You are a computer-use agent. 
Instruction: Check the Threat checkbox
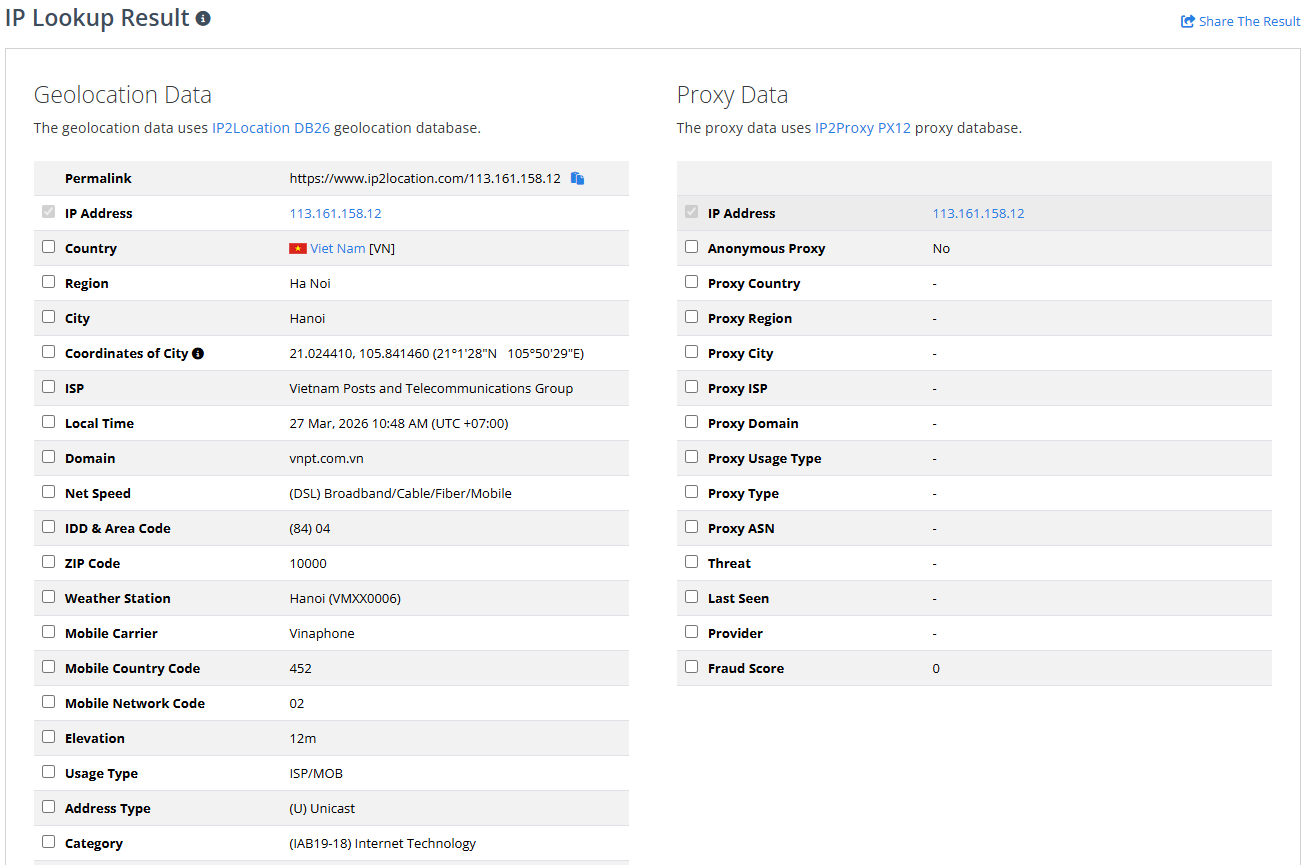(x=691, y=561)
